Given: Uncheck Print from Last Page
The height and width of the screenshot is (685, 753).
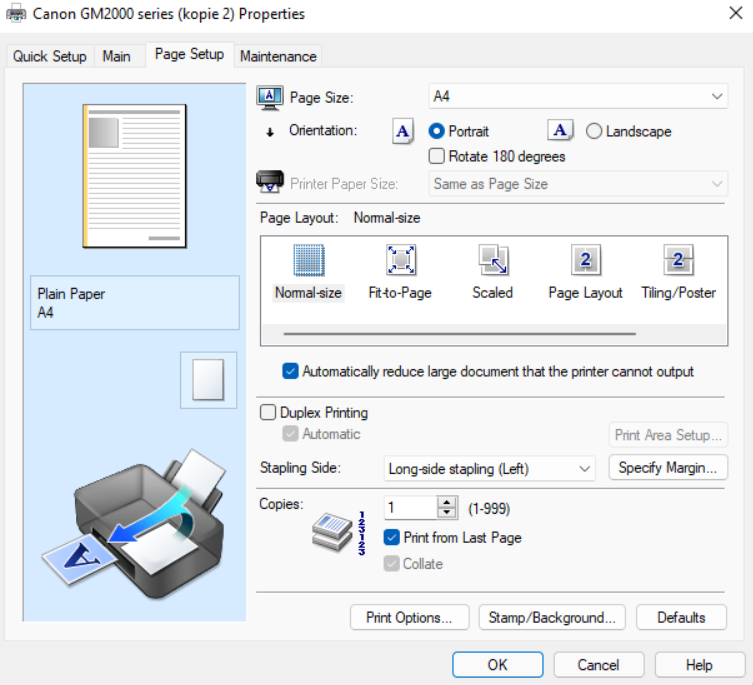Looking at the screenshot, I should 391,537.
